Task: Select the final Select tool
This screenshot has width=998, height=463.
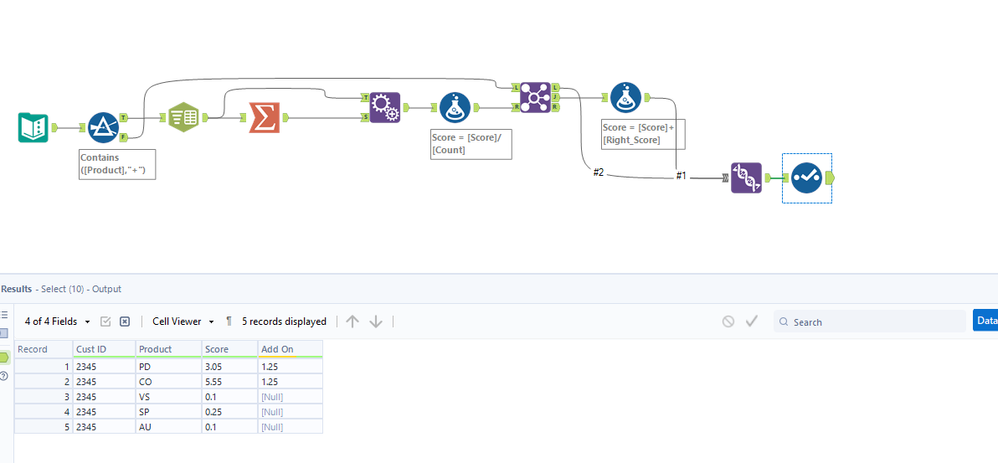Action: (x=806, y=178)
